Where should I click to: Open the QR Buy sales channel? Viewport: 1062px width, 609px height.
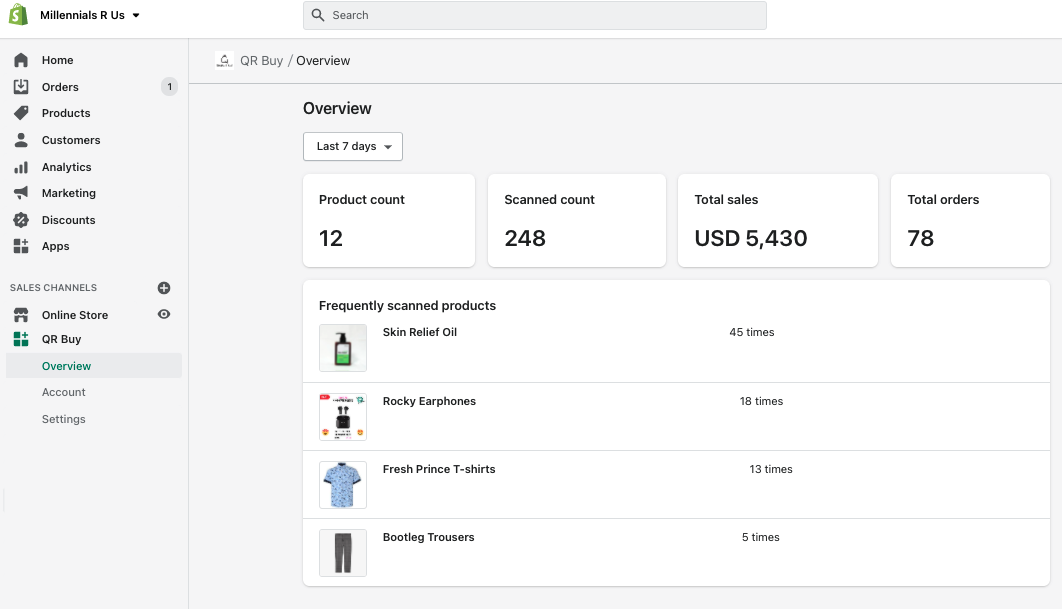[x=61, y=339]
